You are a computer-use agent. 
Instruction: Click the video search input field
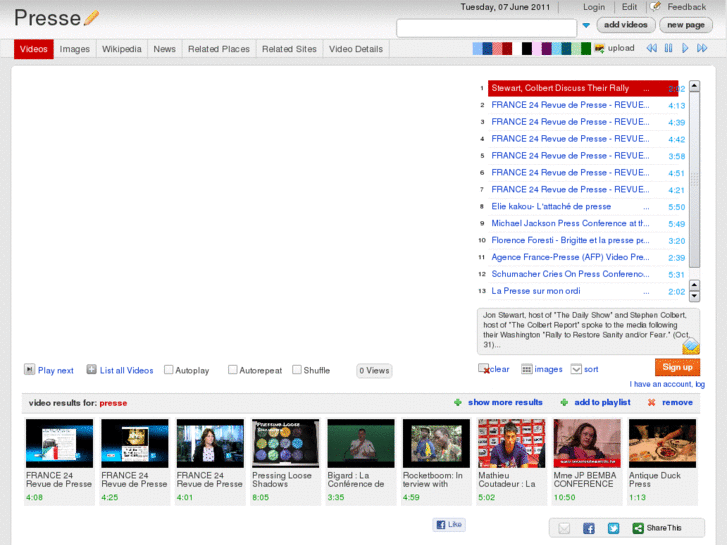click(x=486, y=27)
